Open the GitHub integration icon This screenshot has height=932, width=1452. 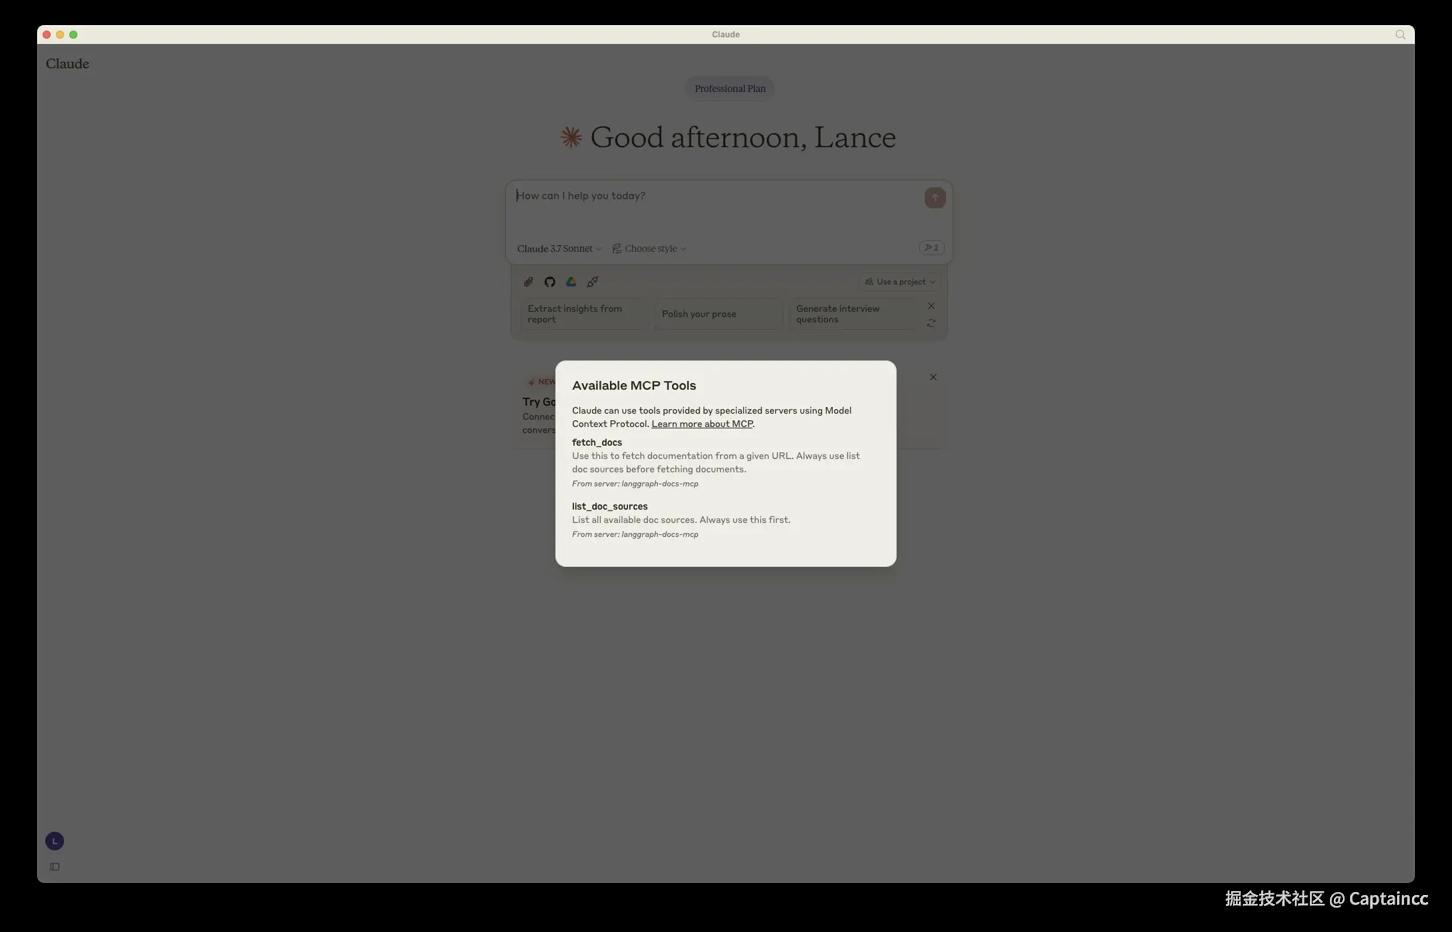pyautogui.click(x=549, y=282)
